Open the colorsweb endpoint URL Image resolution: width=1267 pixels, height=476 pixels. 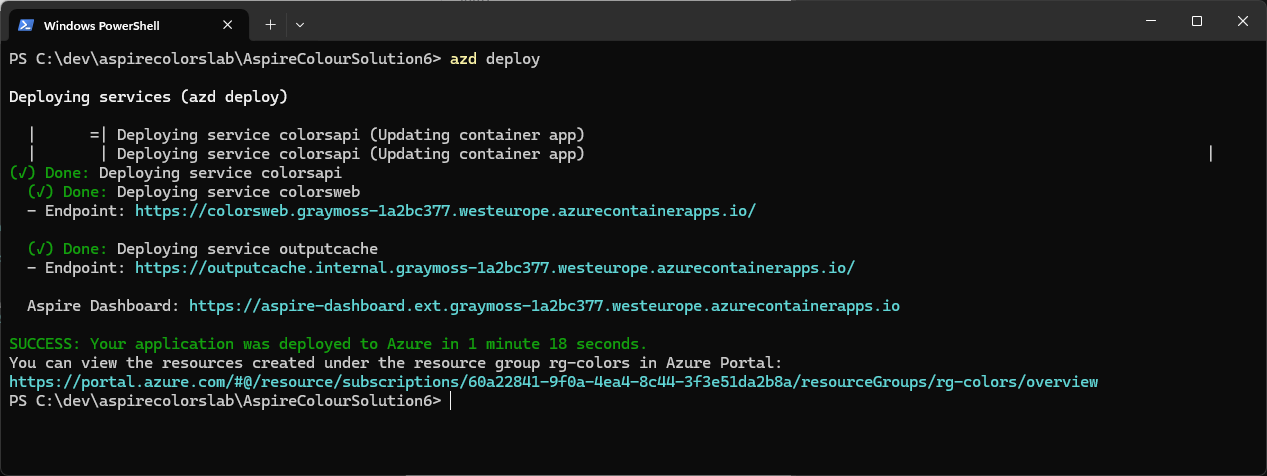coord(445,211)
